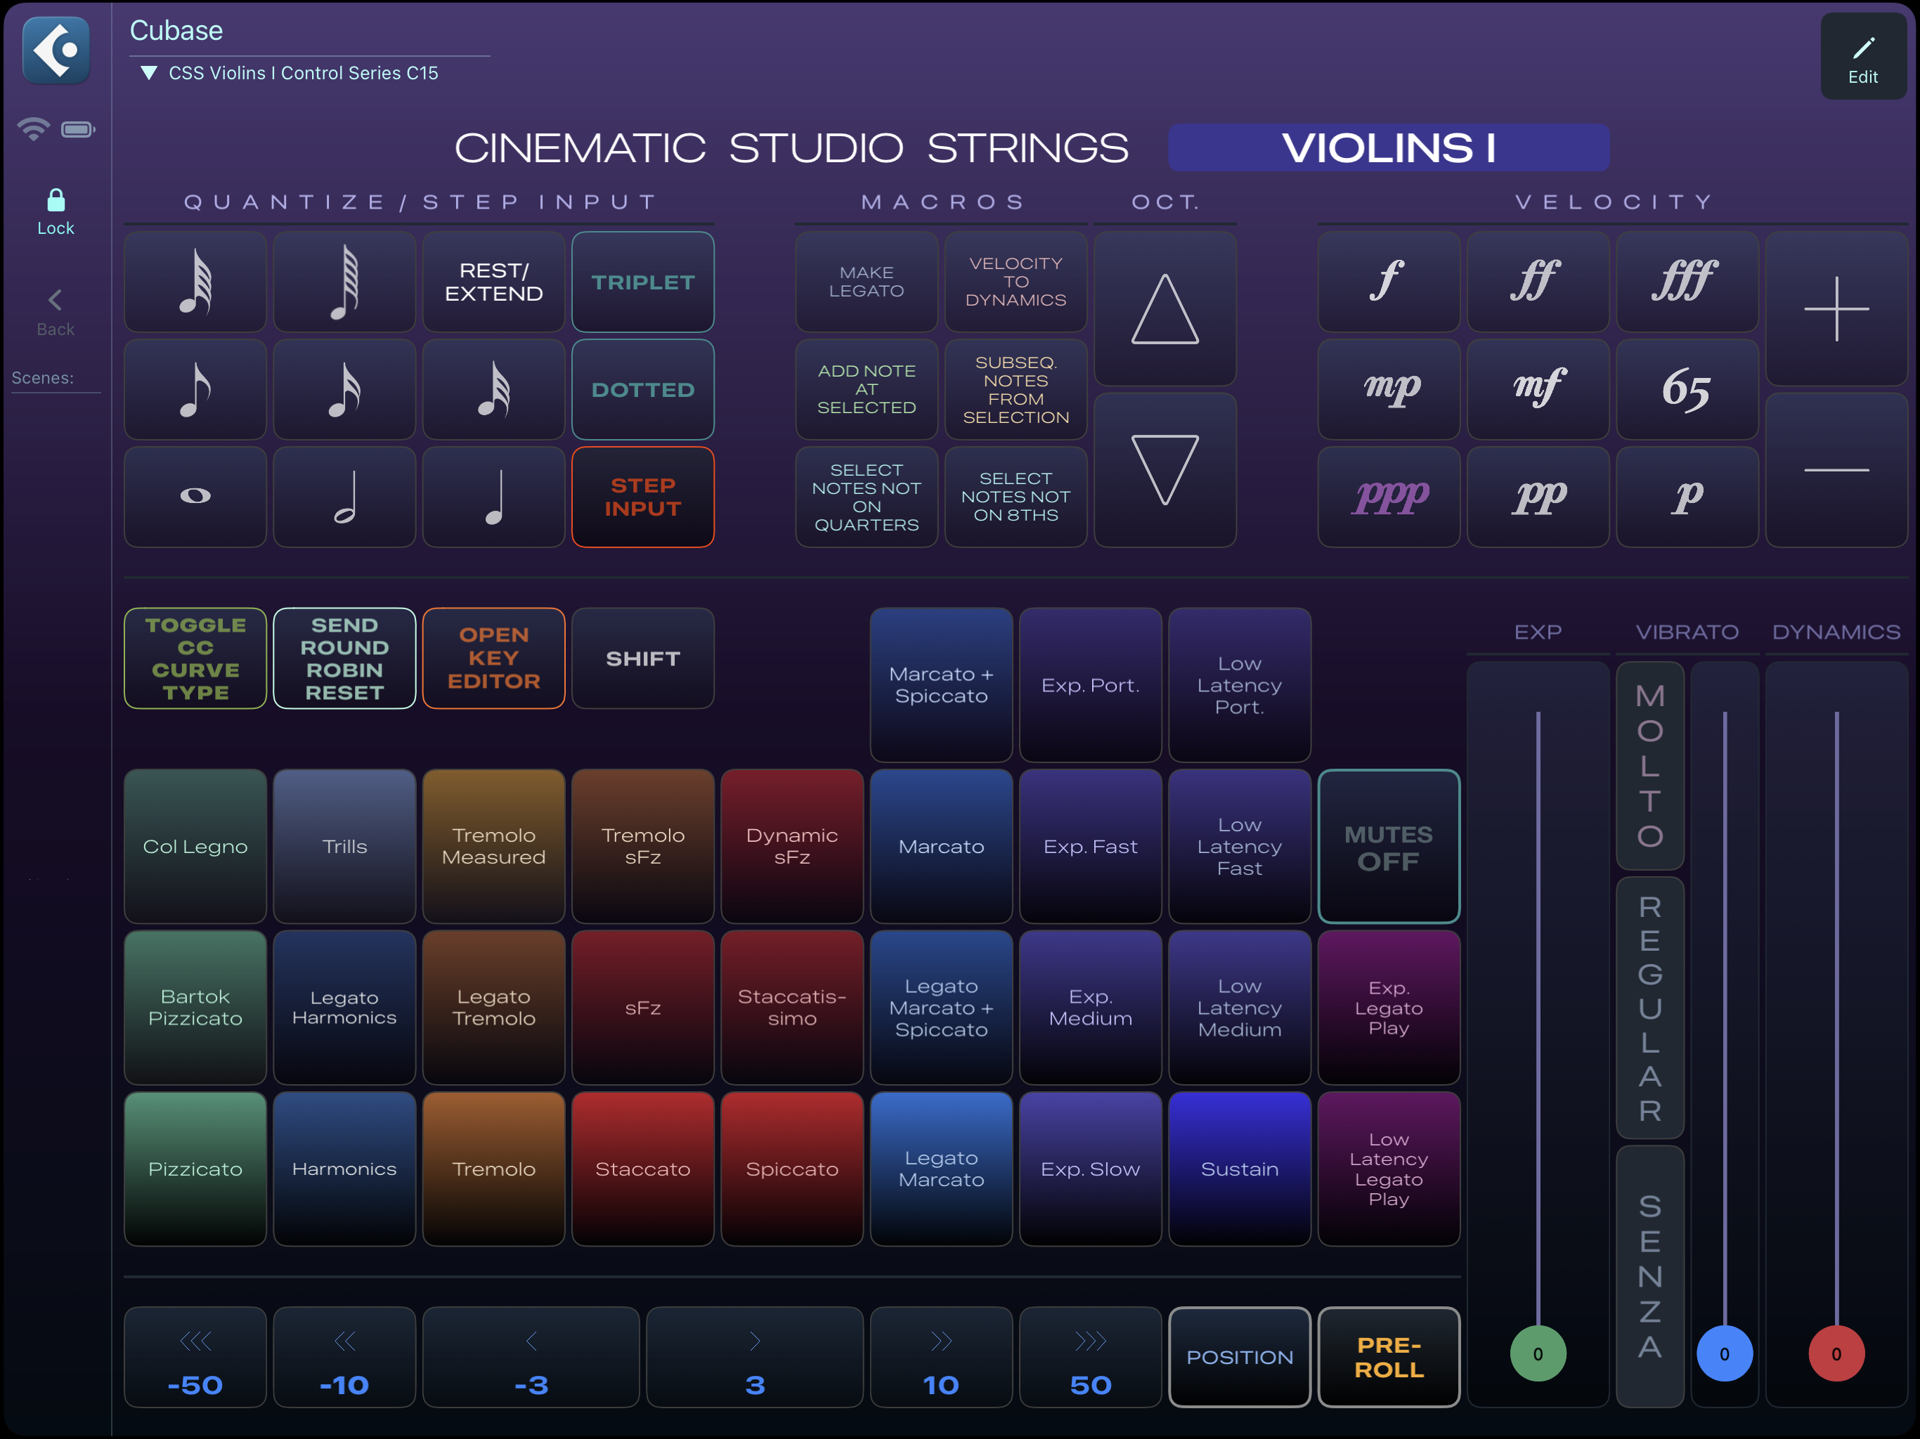Screen dimensions: 1920x1439
Task: Run ADD NOTE AT SELECTED macro
Action: point(866,389)
